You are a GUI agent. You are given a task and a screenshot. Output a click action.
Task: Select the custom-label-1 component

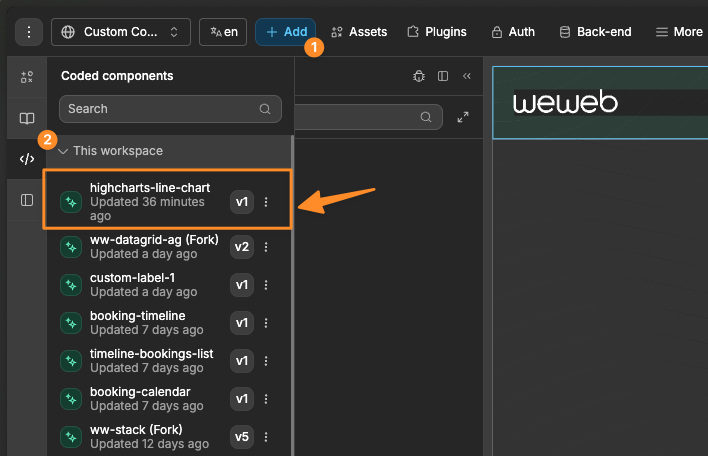pos(168,285)
